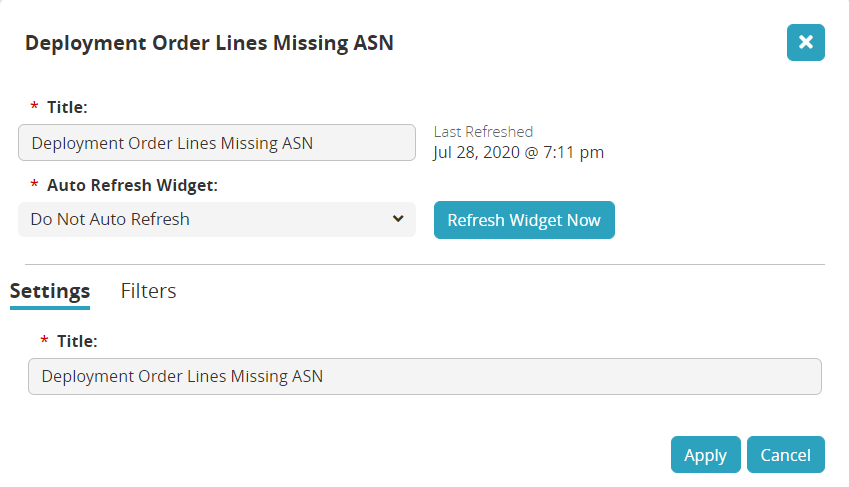Screen dimensions: 849x487
Task: Click the dialog heading Deployment Order Lines Missing ASN
Action: [209, 43]
